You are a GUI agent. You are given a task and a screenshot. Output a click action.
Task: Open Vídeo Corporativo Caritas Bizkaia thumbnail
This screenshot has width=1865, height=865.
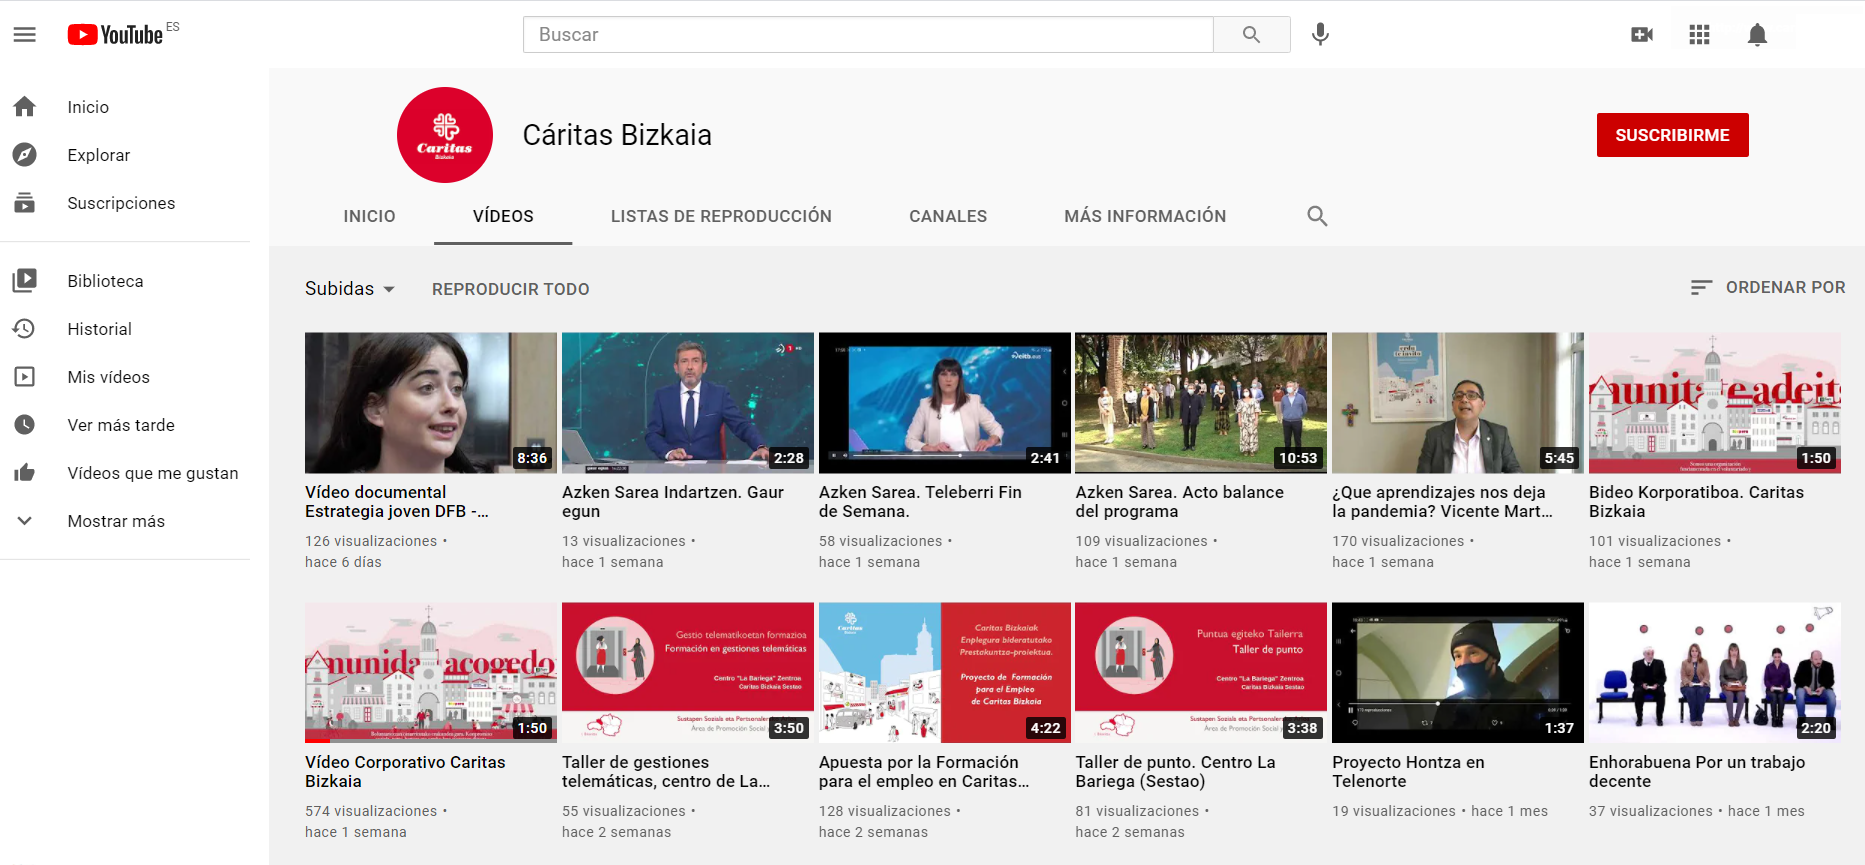point(431,672)
